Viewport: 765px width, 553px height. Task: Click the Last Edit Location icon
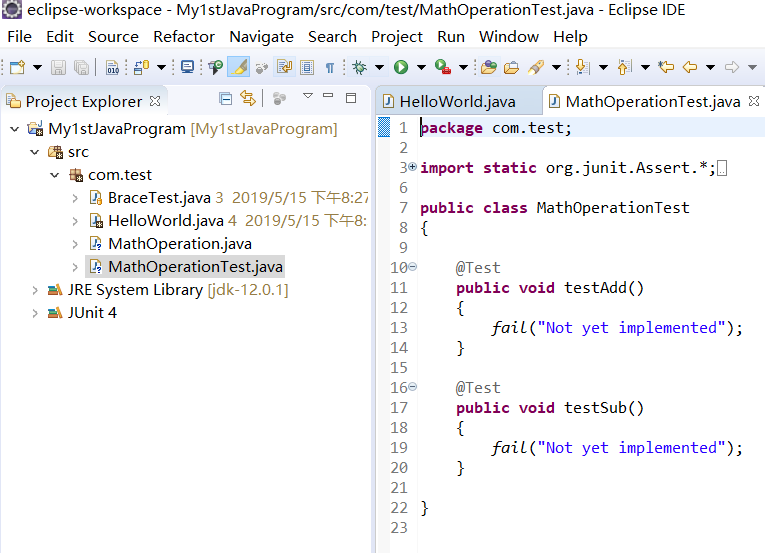click(666, 67)
